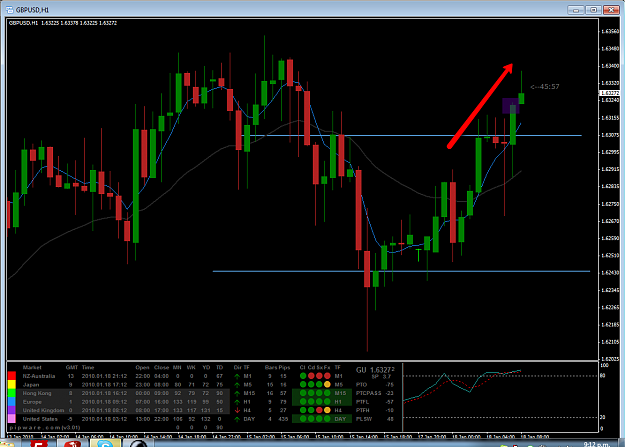Click the GBPUSD,H1 OHLC text in the chart corner
The width and height of the screenshot is (625, 447).
point(63,23)
